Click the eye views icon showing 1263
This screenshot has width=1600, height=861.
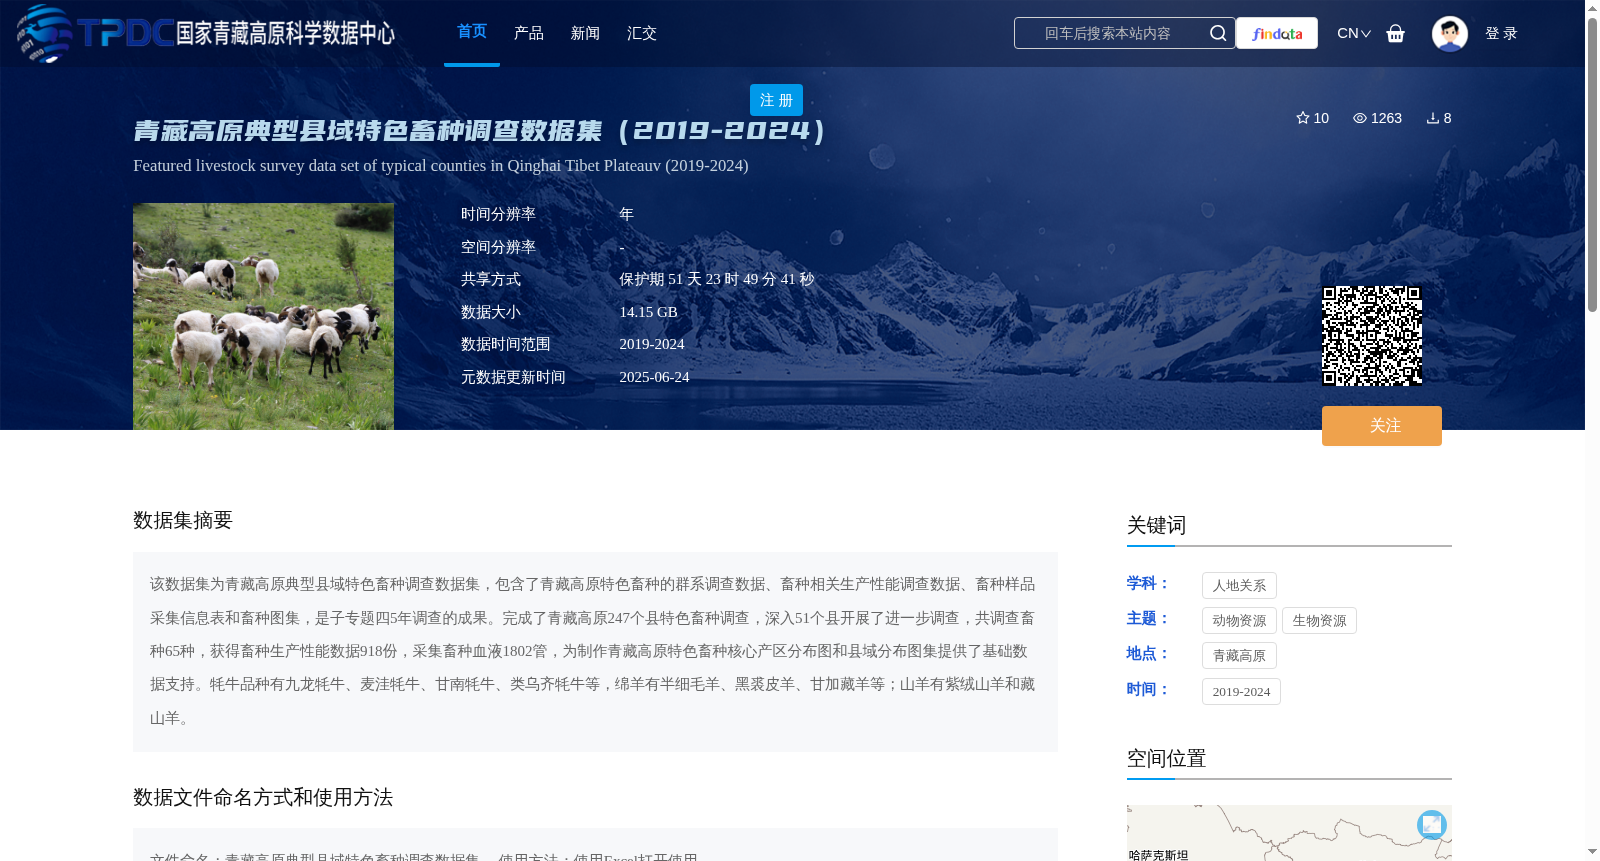1359,118
